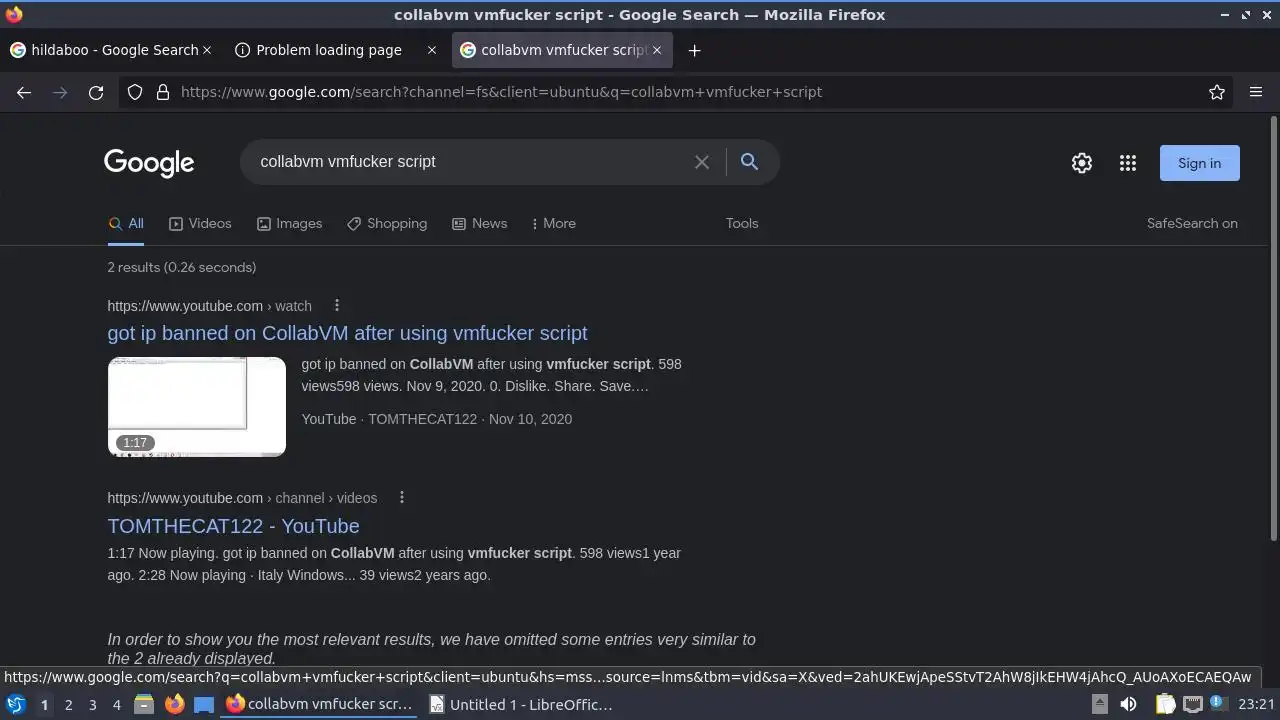Open options for YouTube channel result
The height and width of the screenshot is (720, 1280).
coord(402,498)
